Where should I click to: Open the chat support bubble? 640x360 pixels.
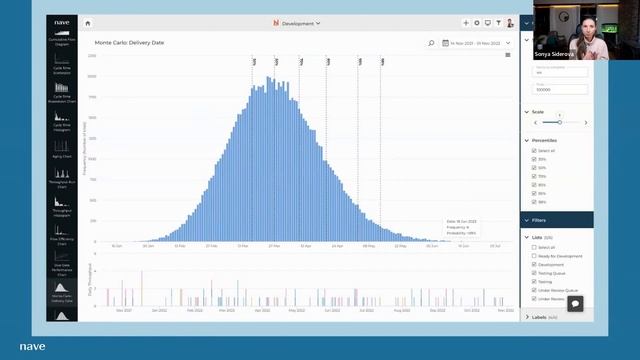coord(575,304)
